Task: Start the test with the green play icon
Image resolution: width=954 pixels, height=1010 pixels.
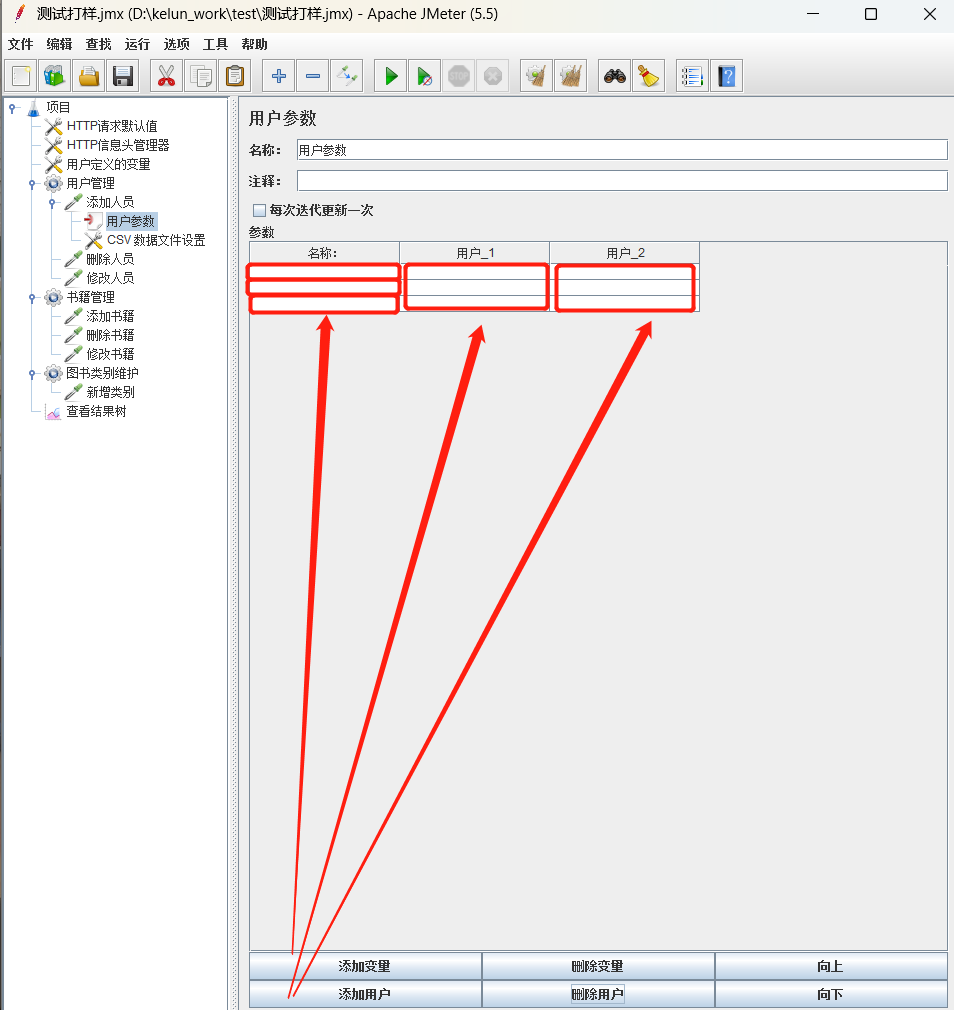Action: point(391,77)
